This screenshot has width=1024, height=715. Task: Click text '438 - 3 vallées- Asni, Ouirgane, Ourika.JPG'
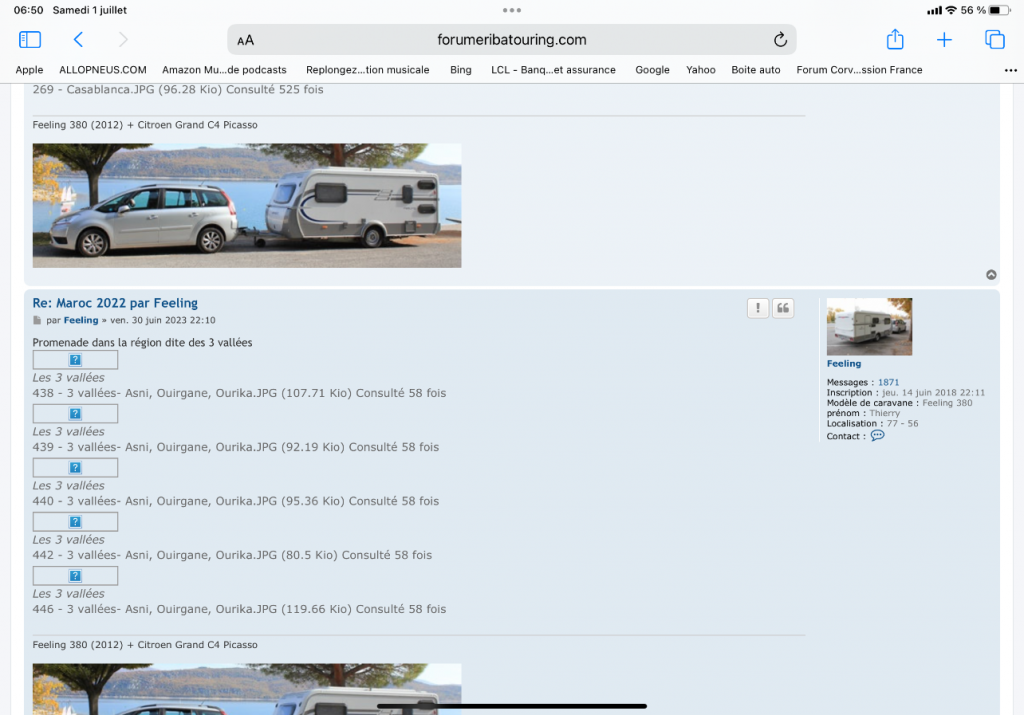pyautogui.click(x=155, y=393)
